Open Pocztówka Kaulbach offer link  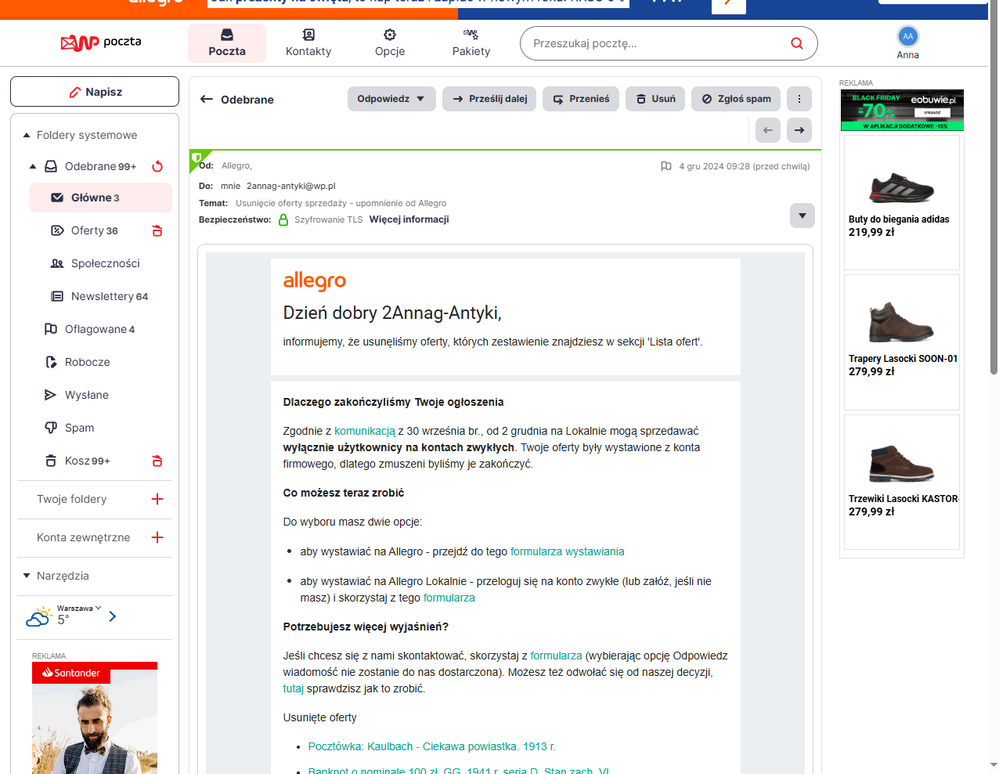pos(431,747)
